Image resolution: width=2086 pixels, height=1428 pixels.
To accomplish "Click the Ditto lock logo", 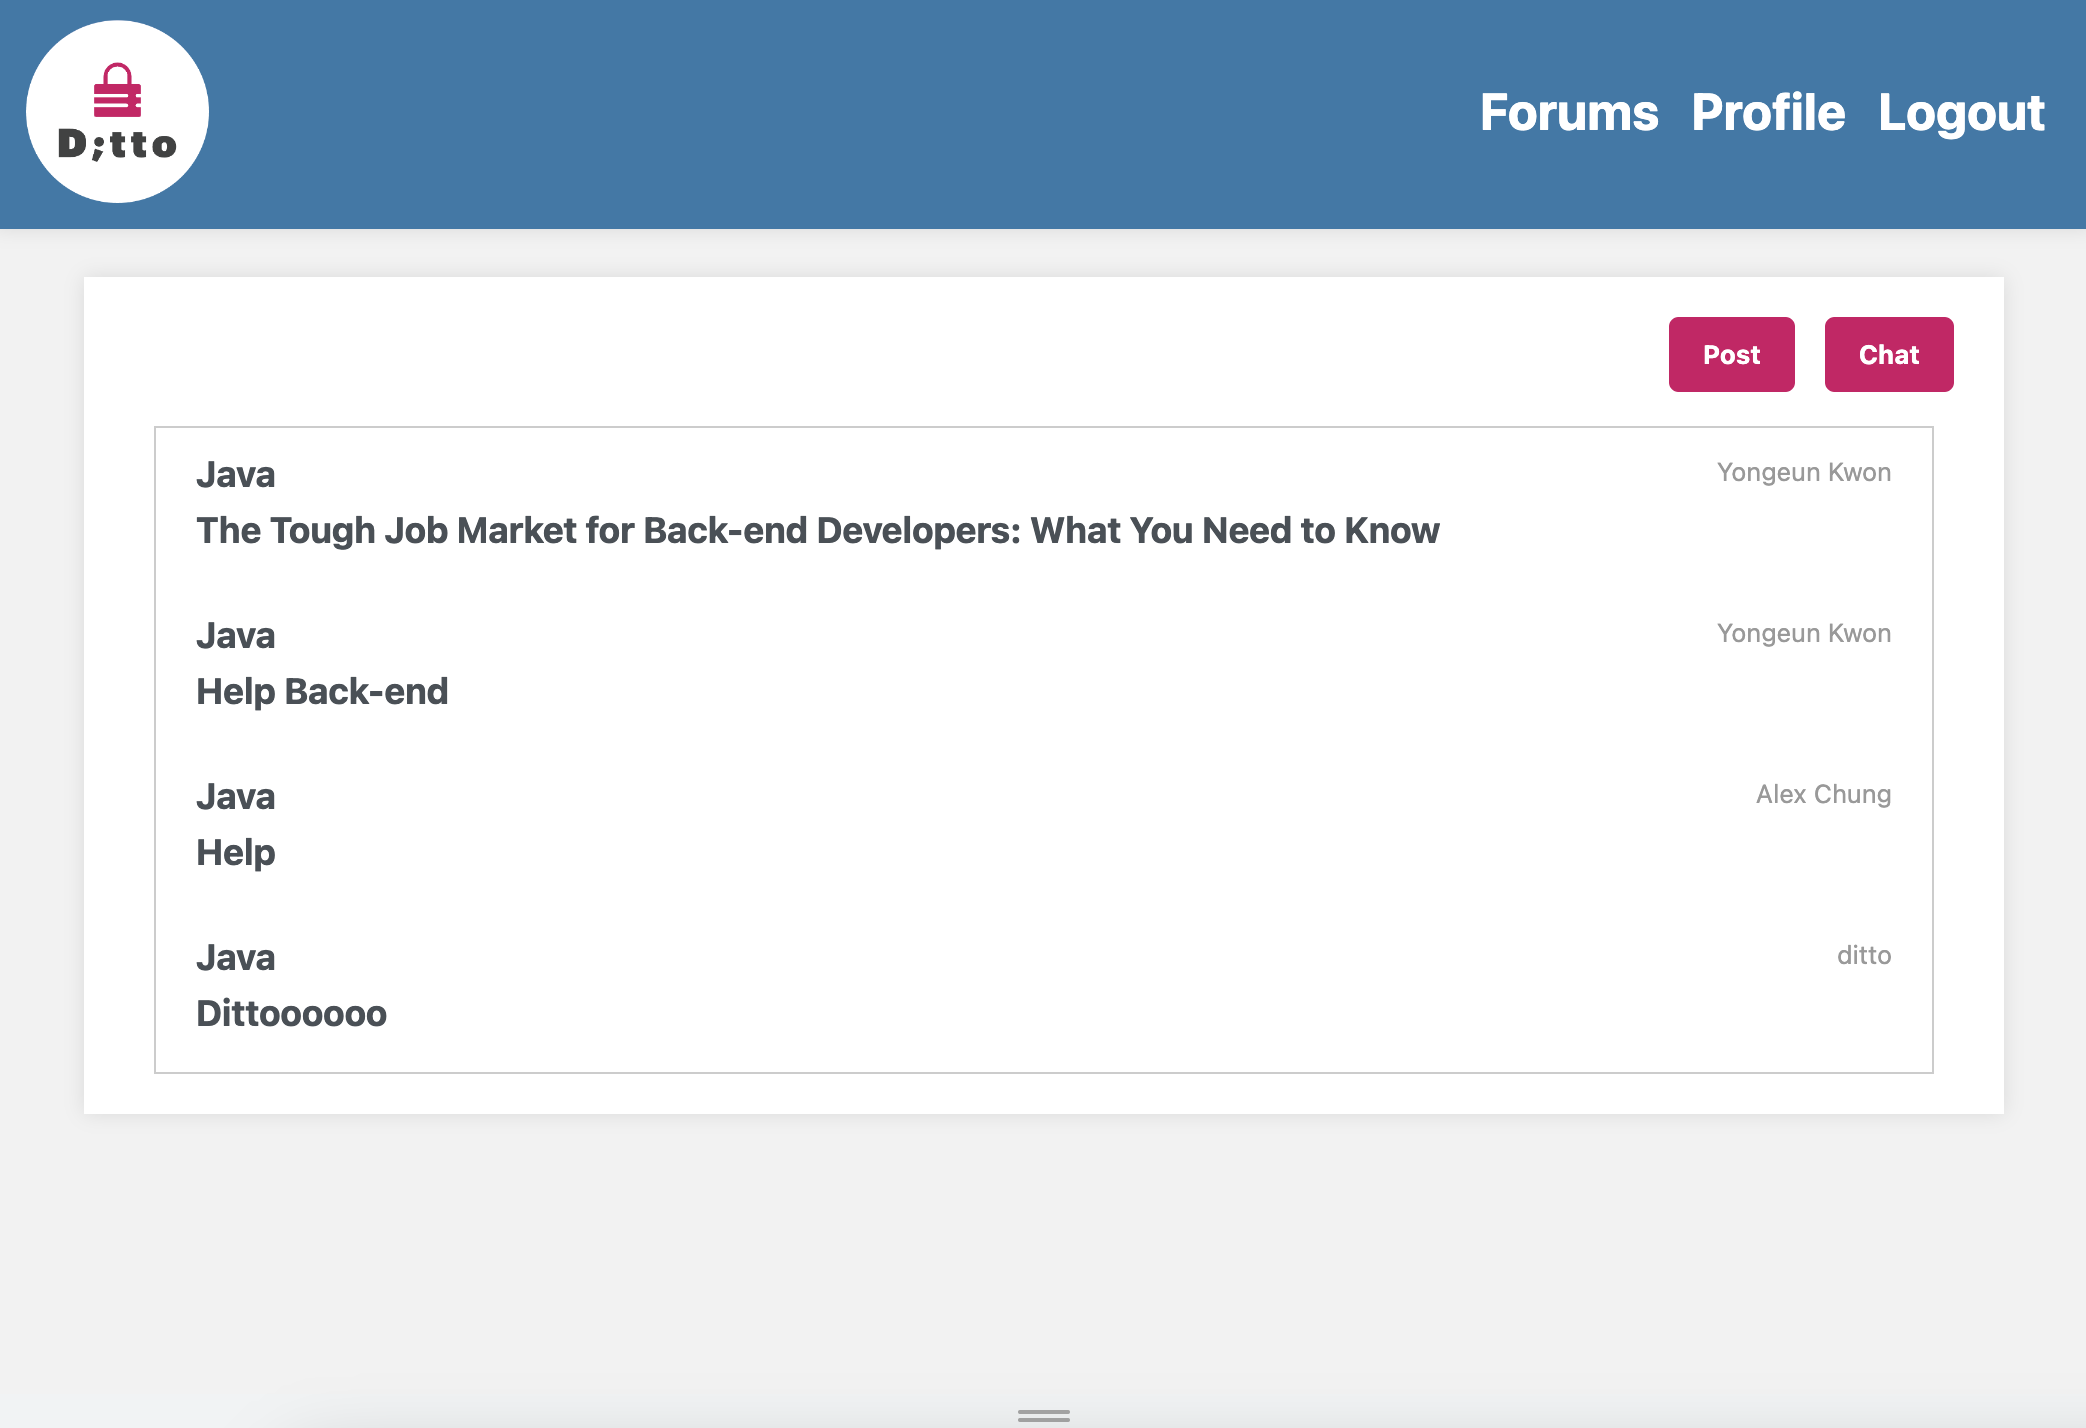I will pyautogui.click(x=117, y=90).
